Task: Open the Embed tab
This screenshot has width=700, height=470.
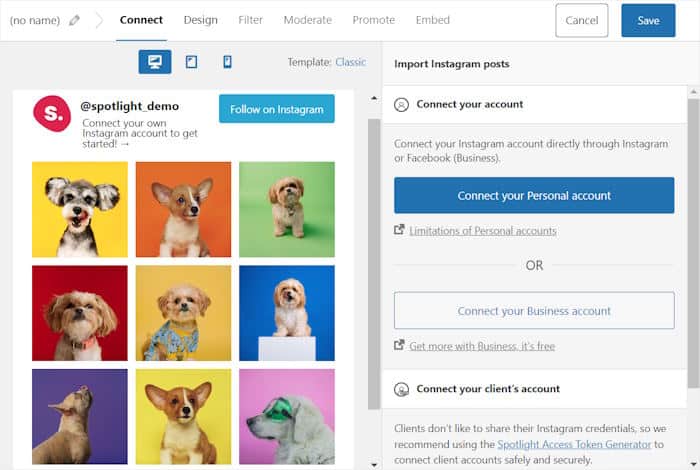Action: 433,20
